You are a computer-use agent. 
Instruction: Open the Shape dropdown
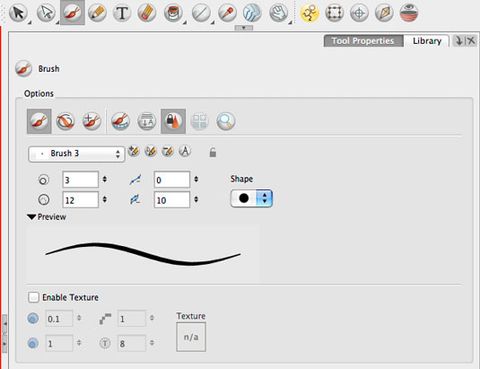[252, 198]
